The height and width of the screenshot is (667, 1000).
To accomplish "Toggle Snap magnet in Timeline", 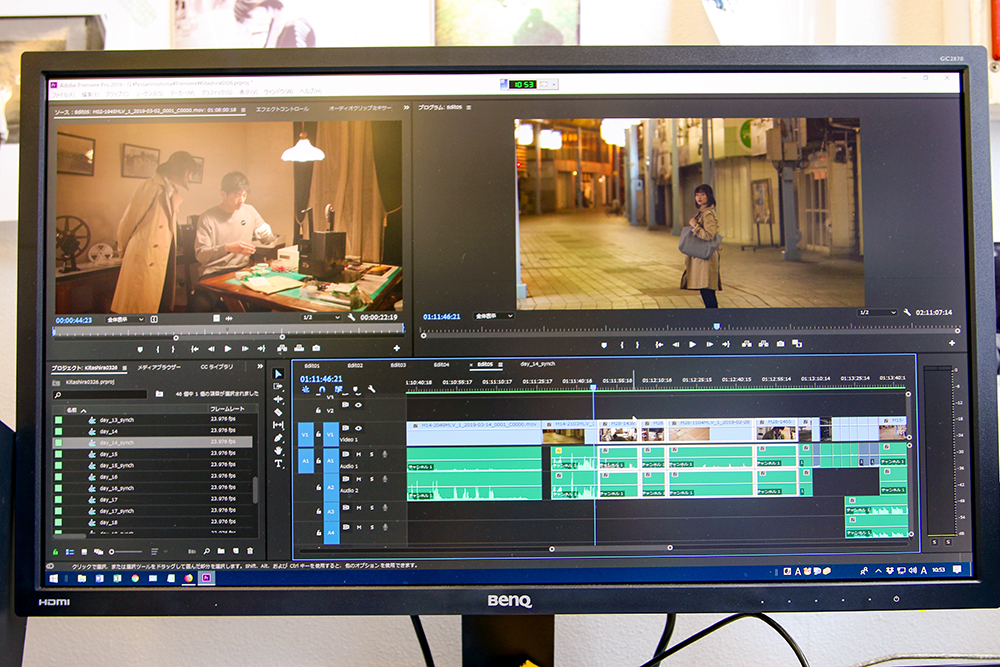I will coord(322,389).
